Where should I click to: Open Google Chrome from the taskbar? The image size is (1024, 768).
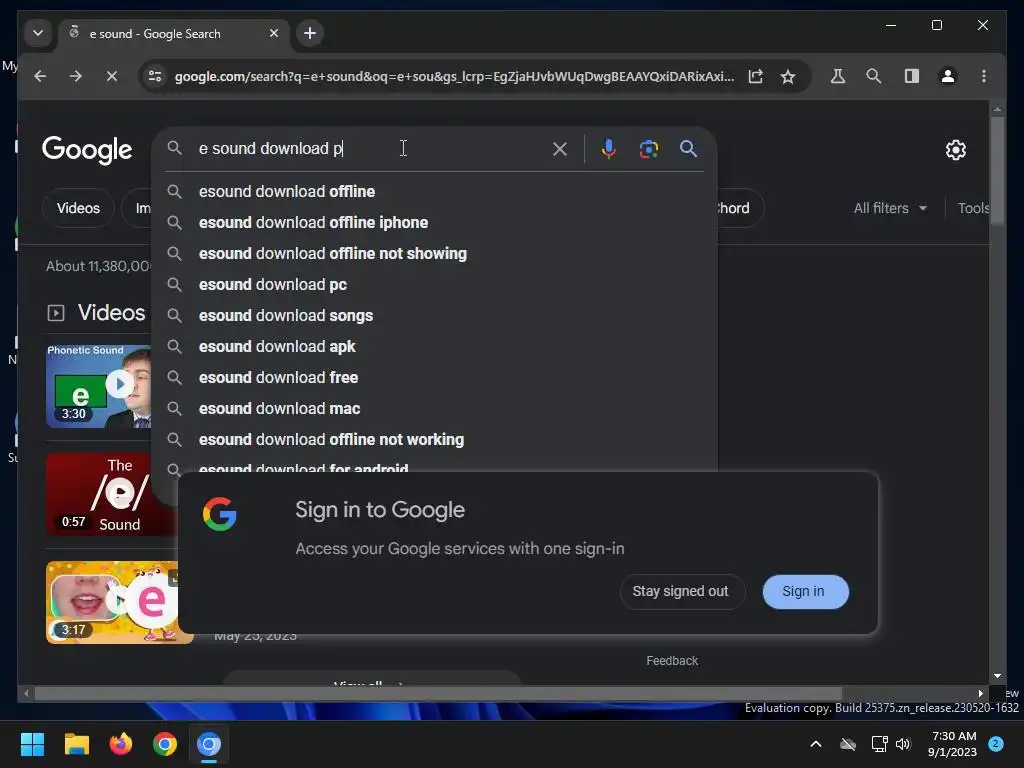165,744
